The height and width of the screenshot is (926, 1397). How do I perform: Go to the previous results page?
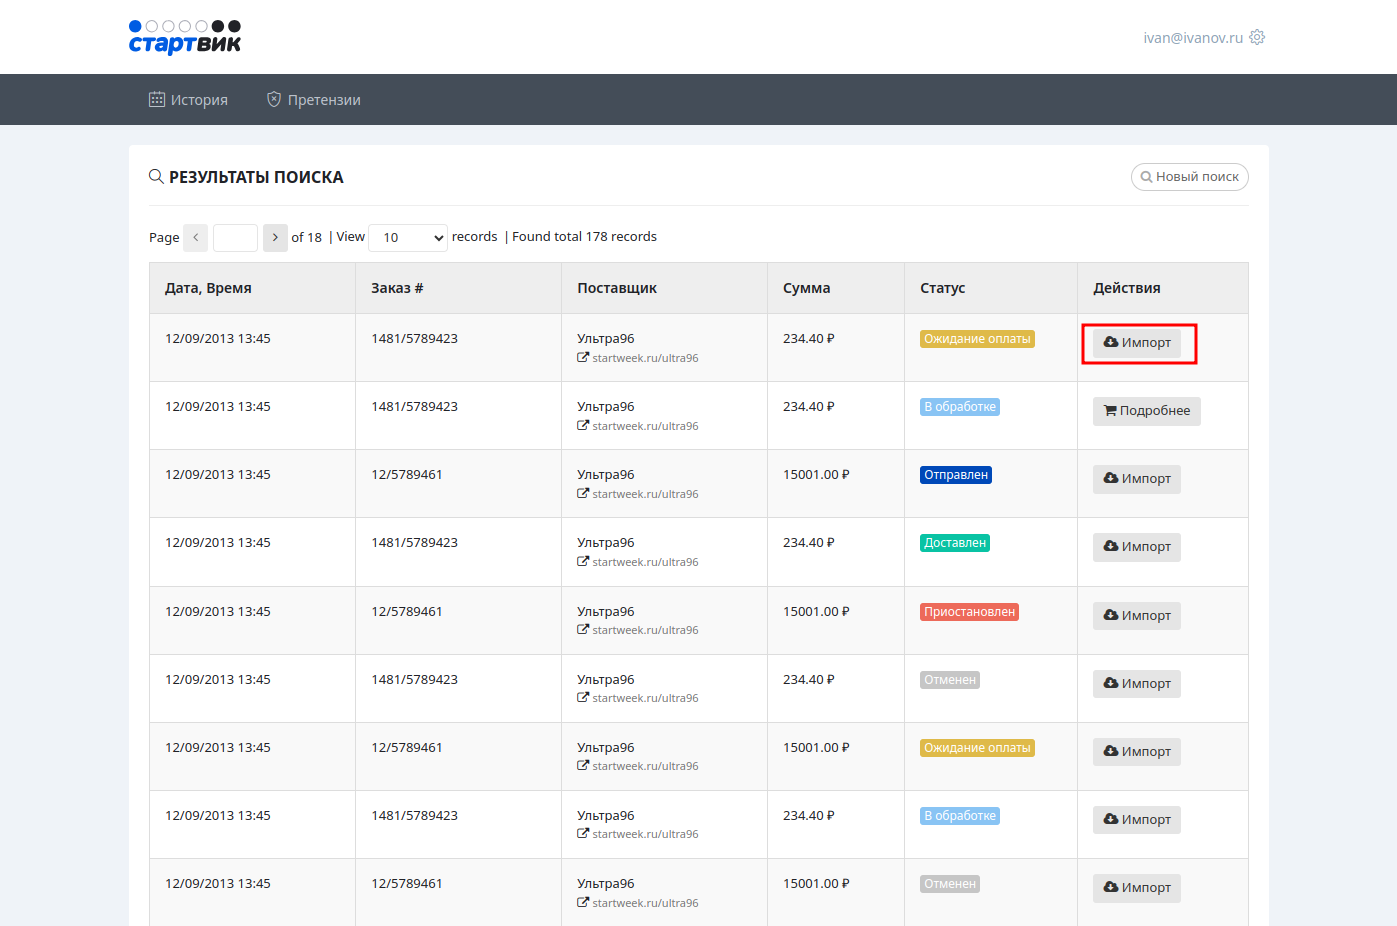point(196,238)
